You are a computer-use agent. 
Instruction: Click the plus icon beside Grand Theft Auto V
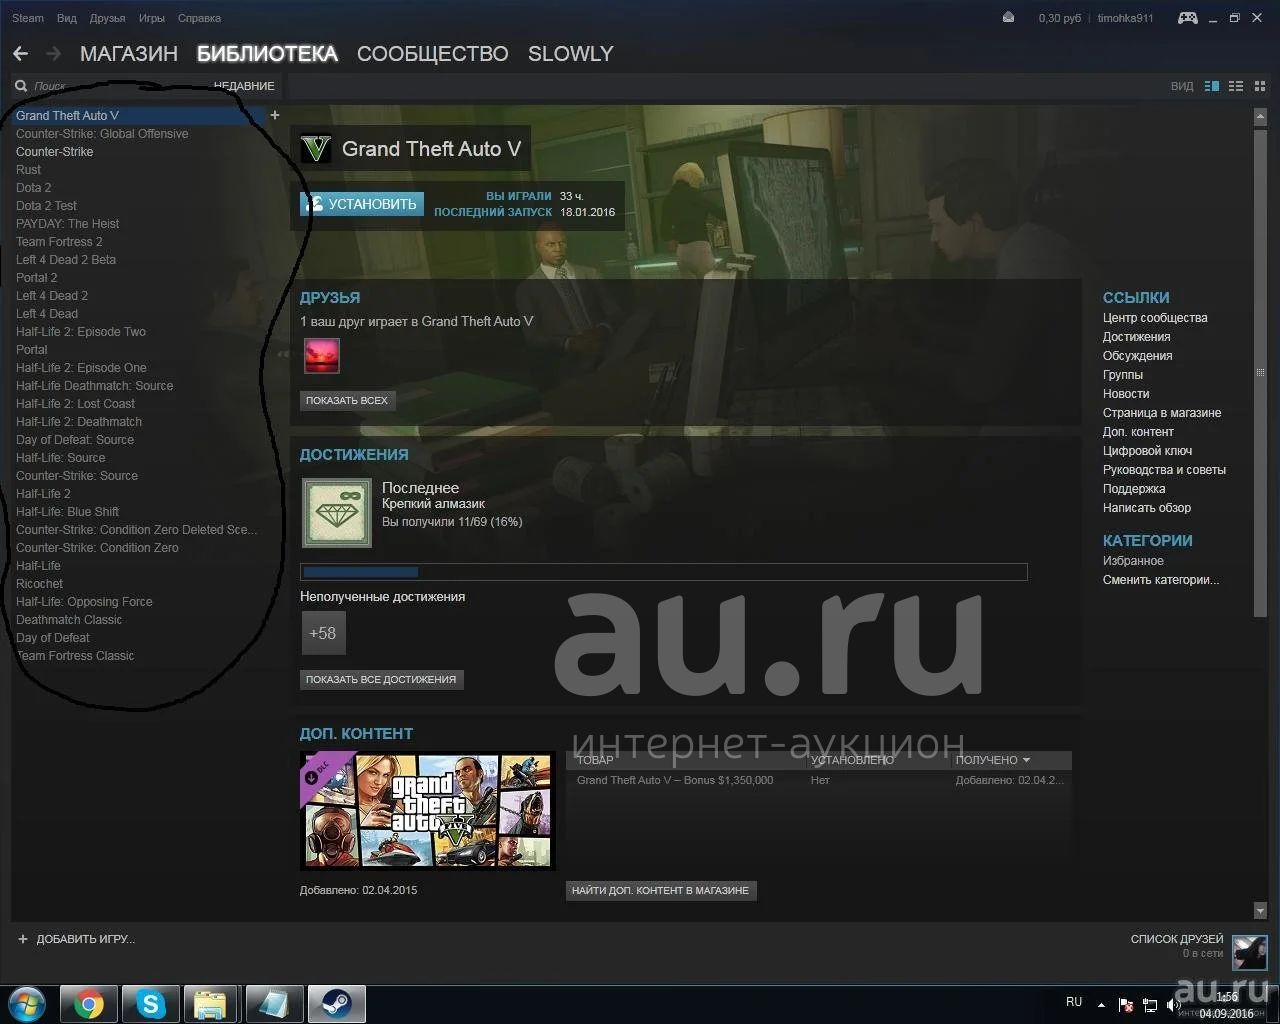point(275,115)
